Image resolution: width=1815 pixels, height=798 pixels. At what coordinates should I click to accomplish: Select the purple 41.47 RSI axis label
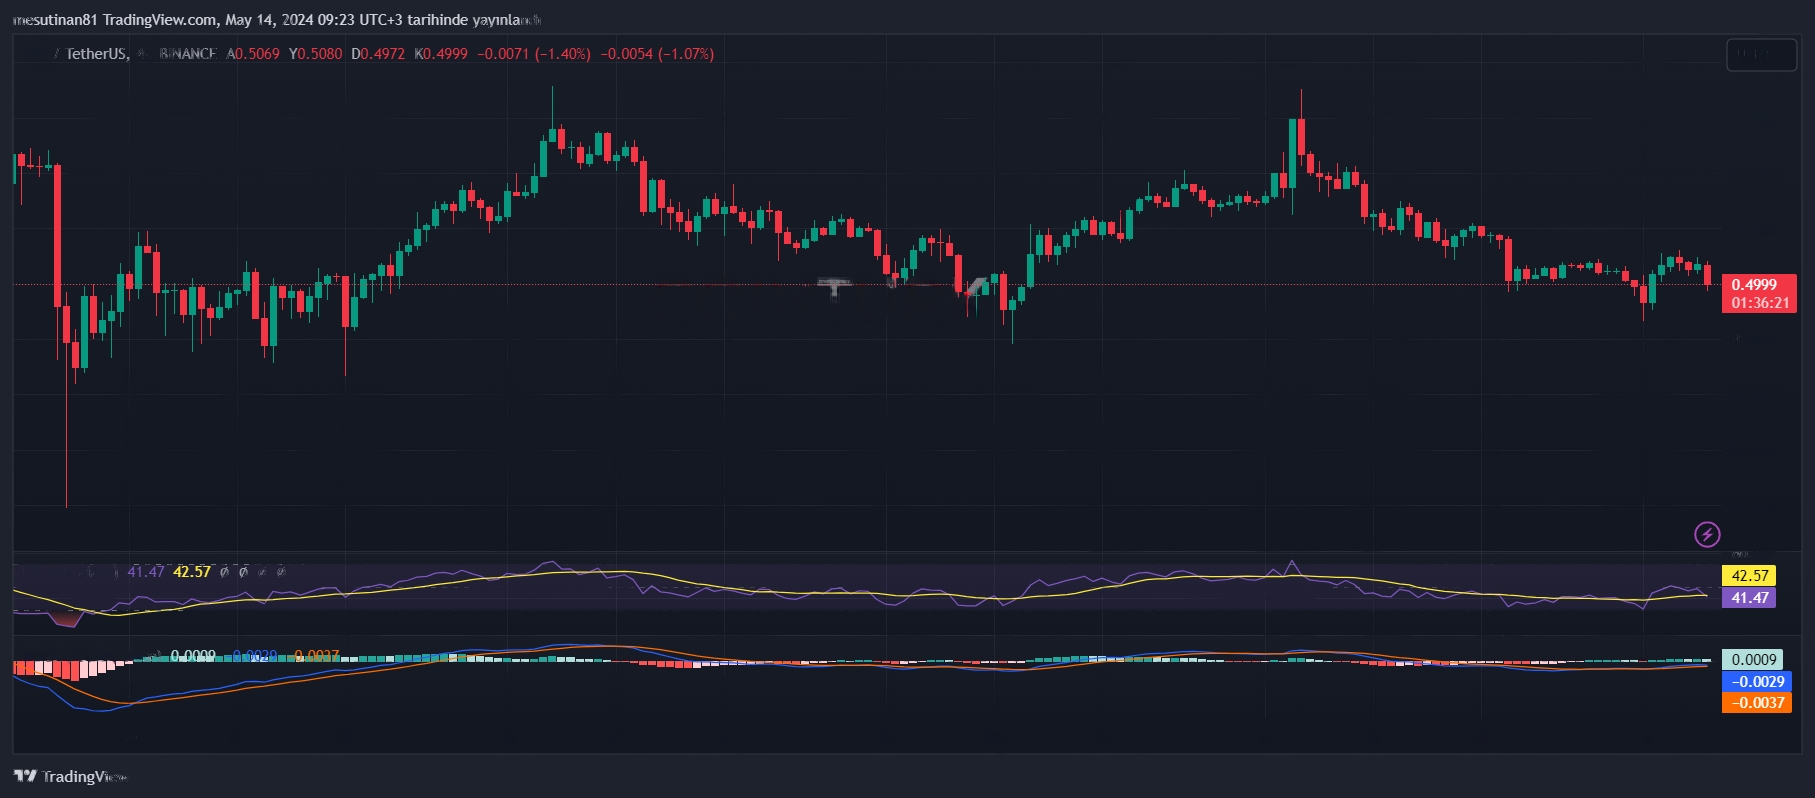coord(1750,598)
